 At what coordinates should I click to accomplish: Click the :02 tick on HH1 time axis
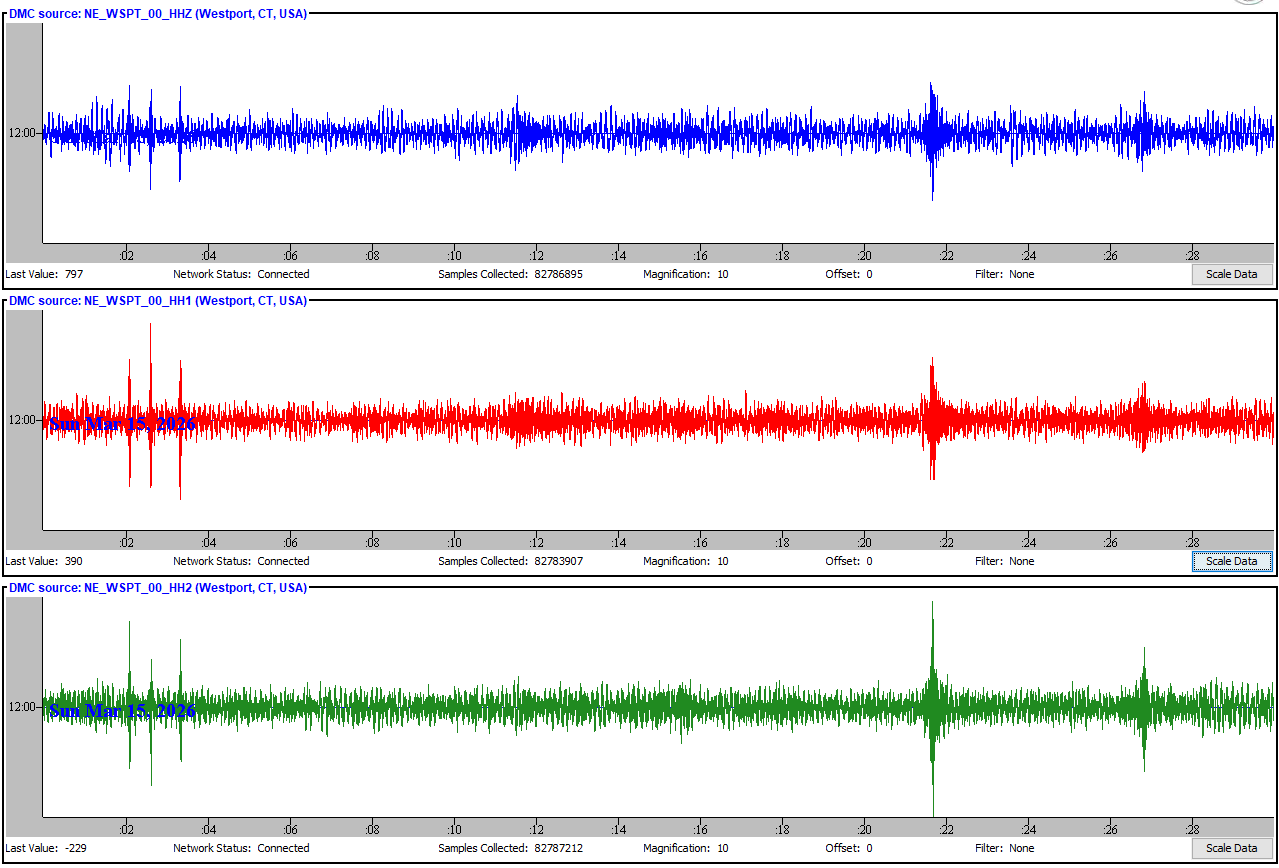click(x=126, y=543)
